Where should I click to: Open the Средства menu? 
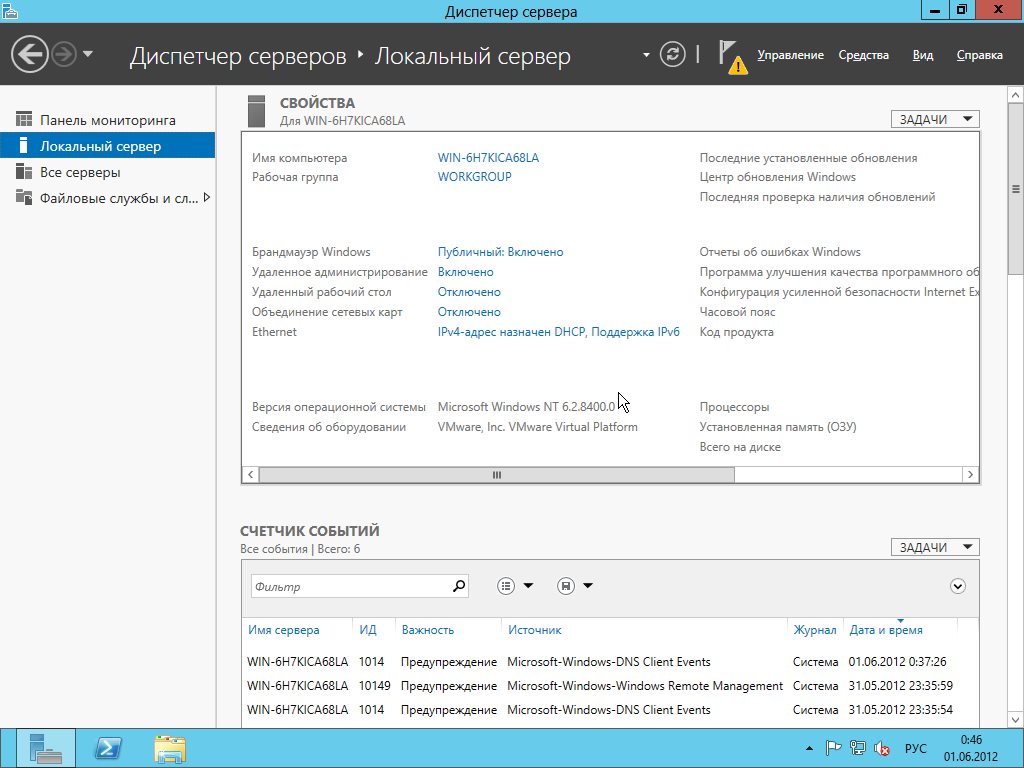[x=863, y=56]
